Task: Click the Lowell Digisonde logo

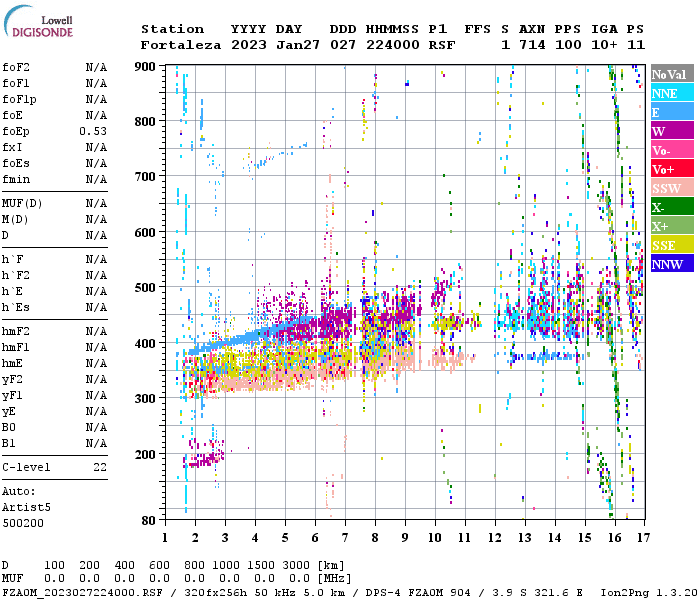Action: tap(38, 21)
